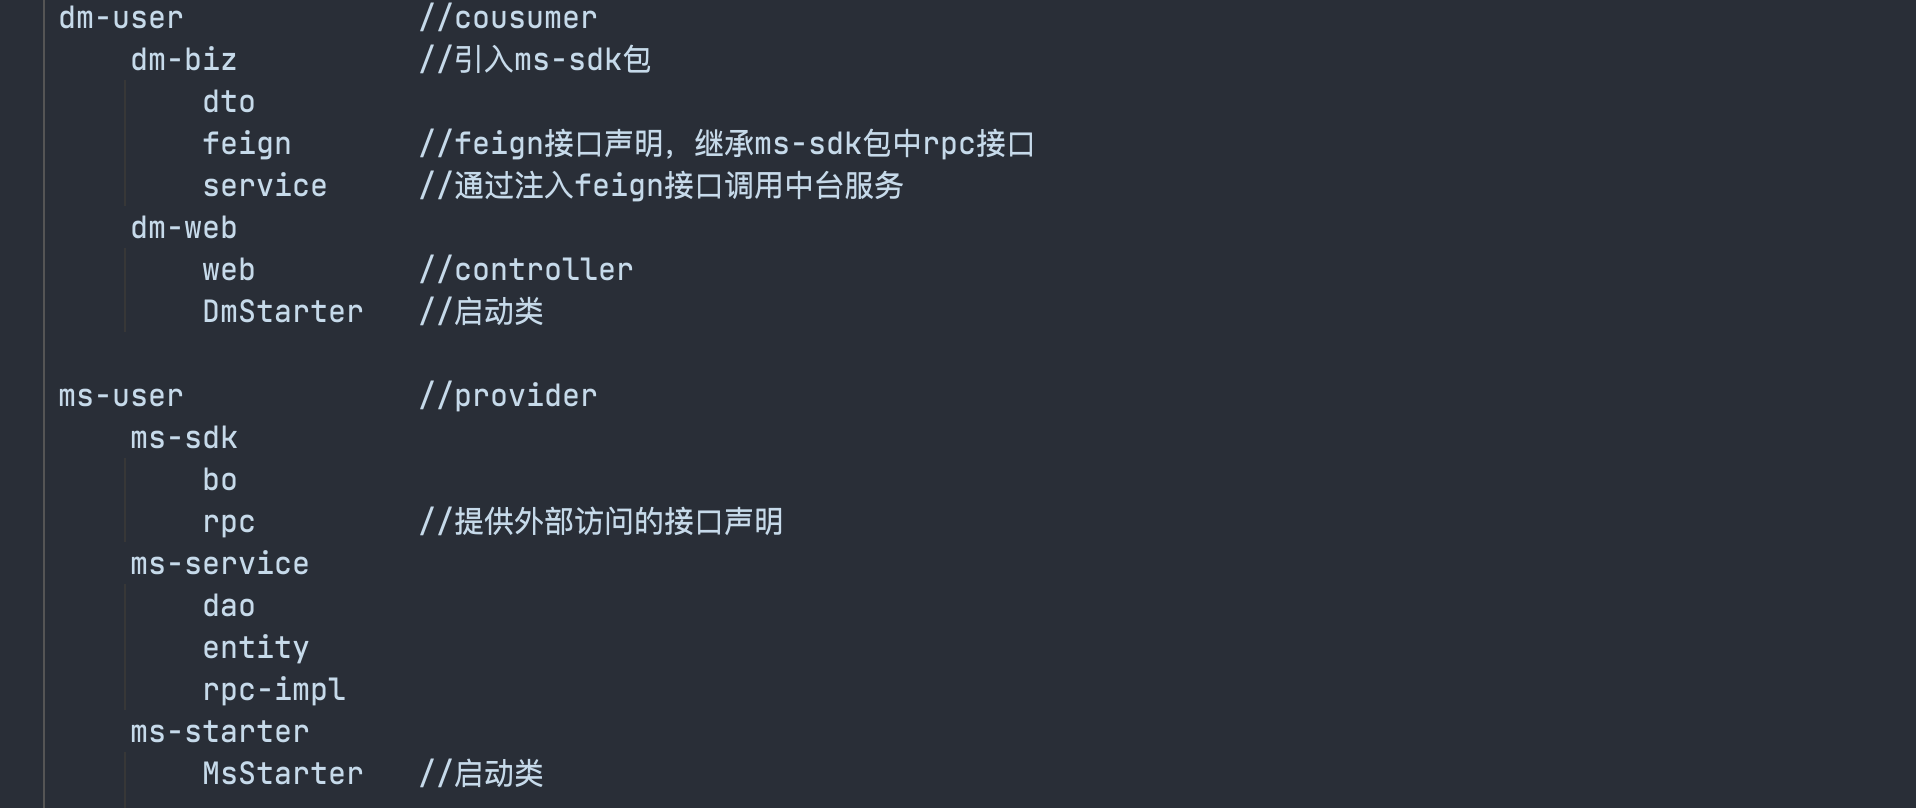Select the rpc package under ms-sdk
1916x808 pixels.
click(229, 522)
